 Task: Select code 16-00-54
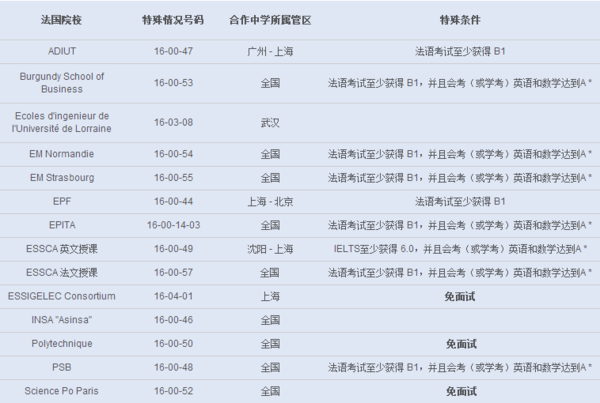point(173,154)
